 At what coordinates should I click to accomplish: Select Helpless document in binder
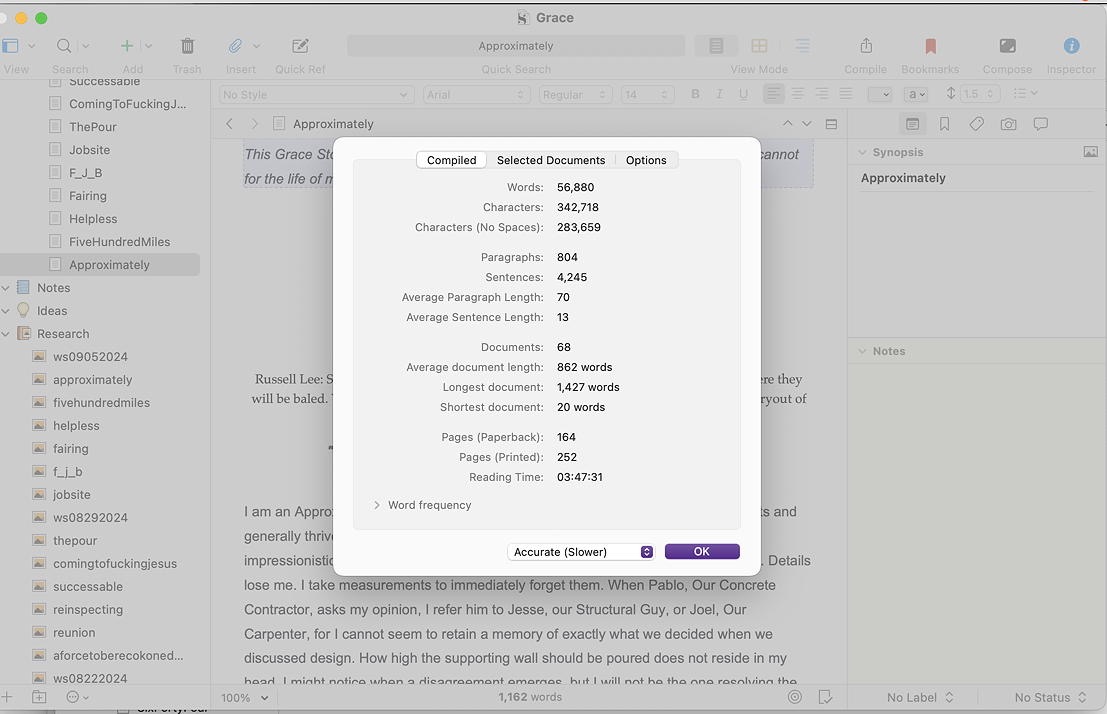[92, 219]
